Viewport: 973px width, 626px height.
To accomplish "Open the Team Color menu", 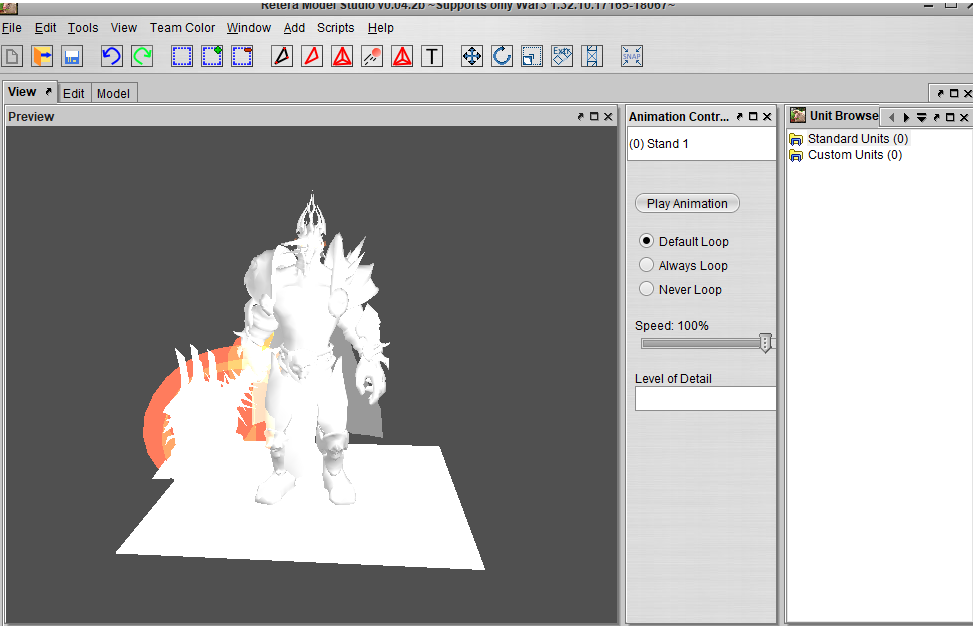I will coord(182,28).
